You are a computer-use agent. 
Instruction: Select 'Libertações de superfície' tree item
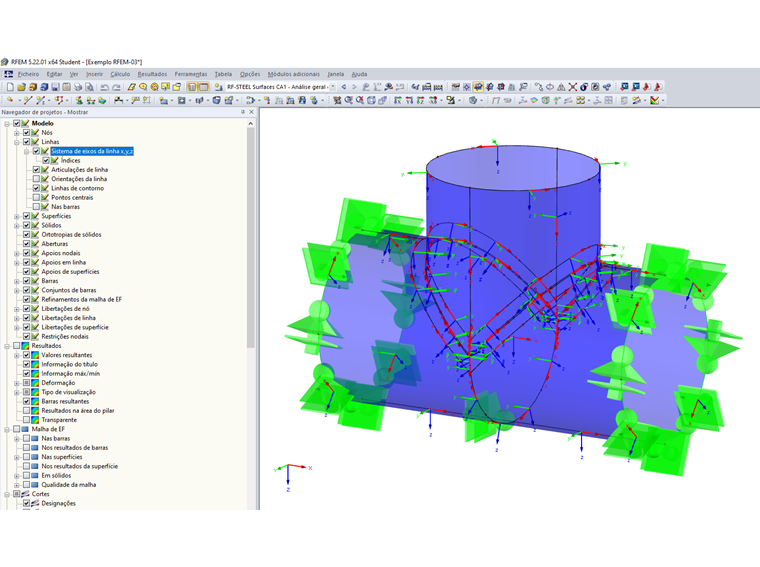pos(75,327)
